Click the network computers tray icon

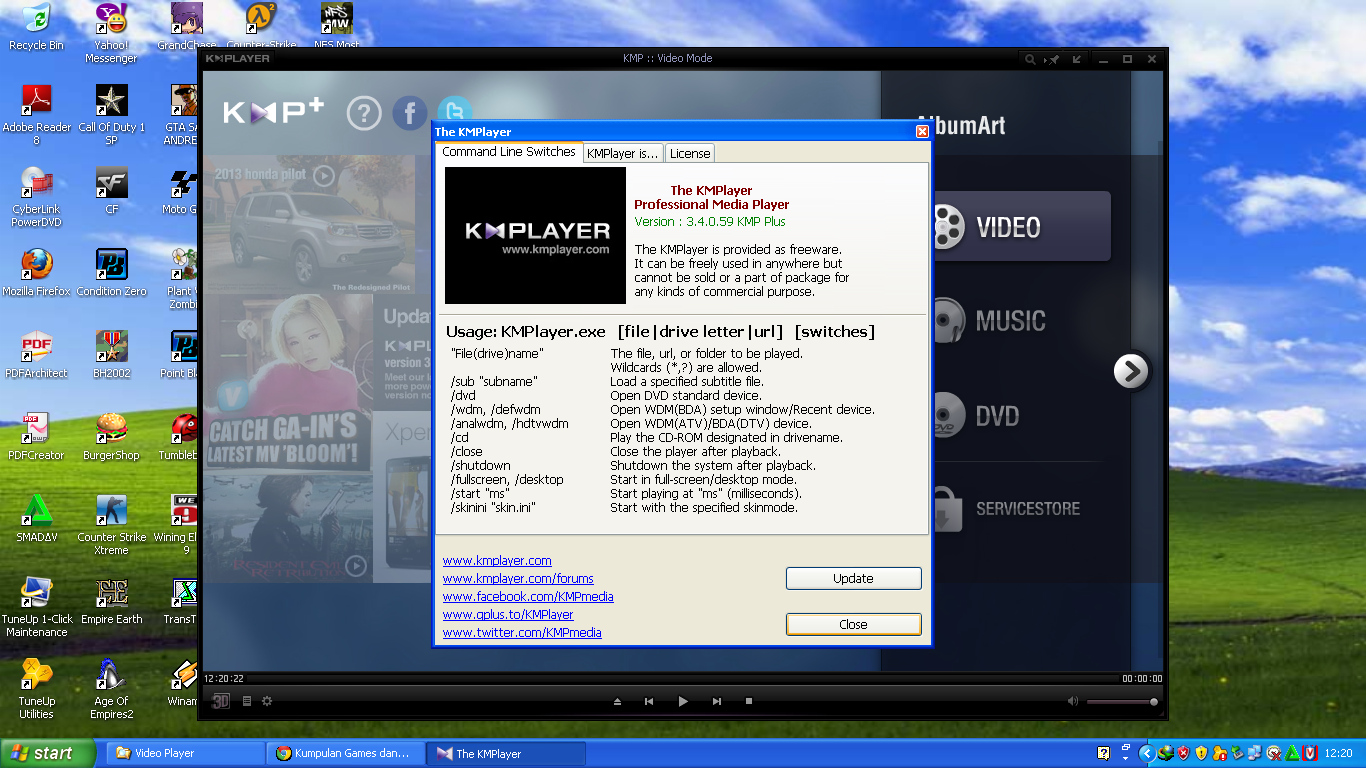pos(1255,753)
